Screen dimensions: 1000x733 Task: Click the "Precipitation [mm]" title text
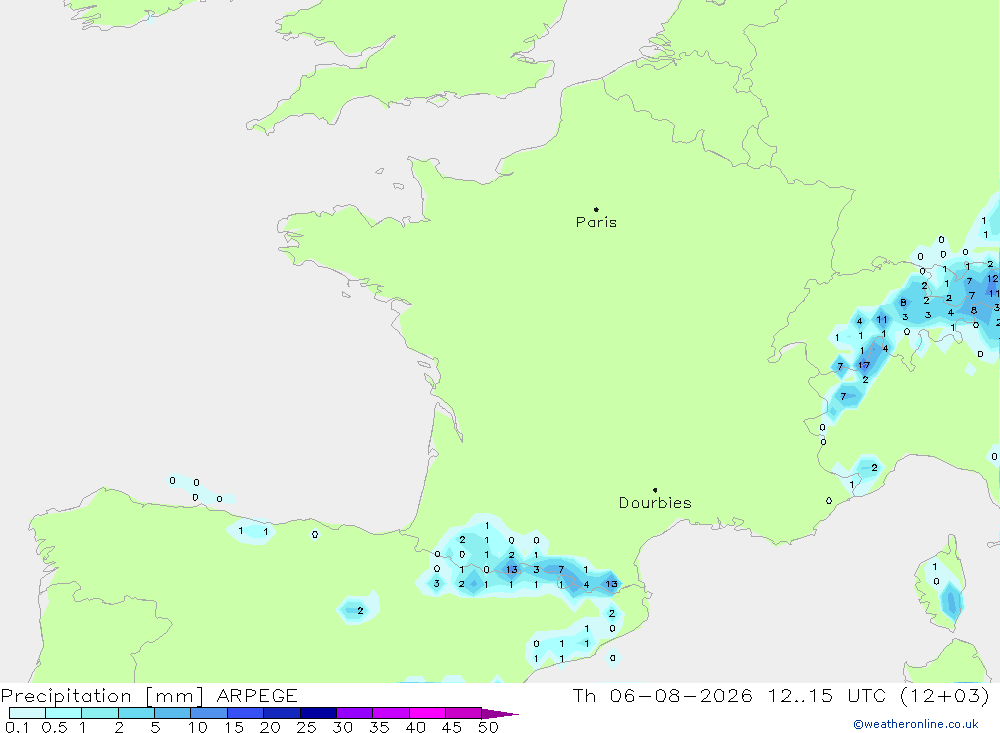coord(102,696)
